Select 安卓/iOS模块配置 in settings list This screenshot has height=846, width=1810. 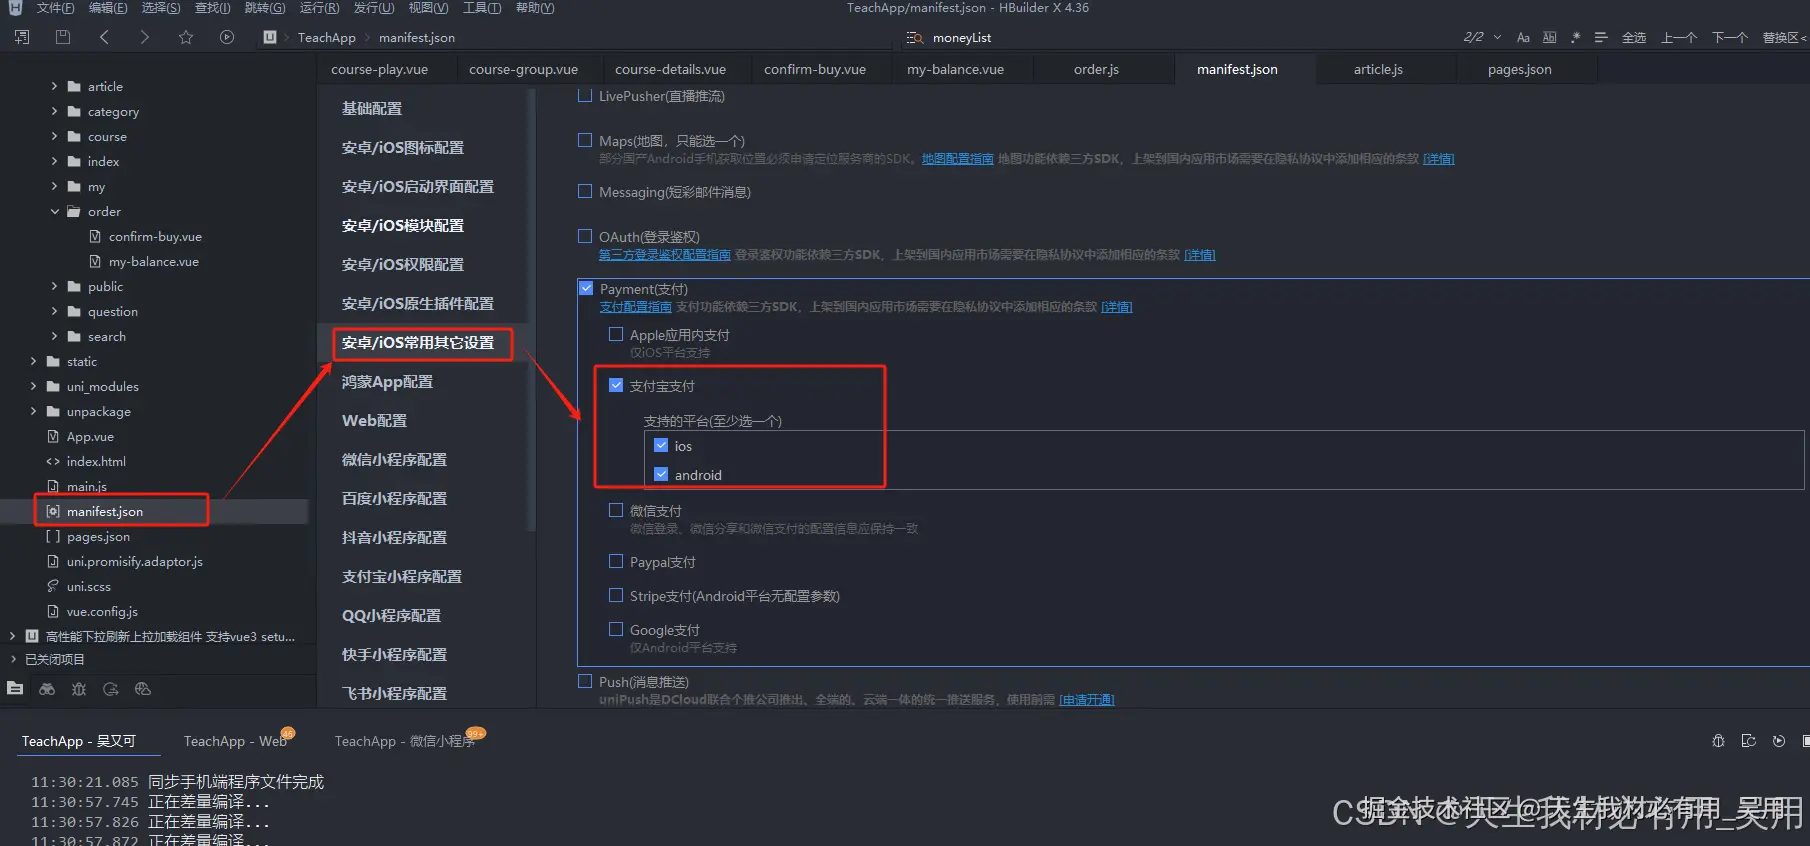pyautogui.click(x=403, y=225)
